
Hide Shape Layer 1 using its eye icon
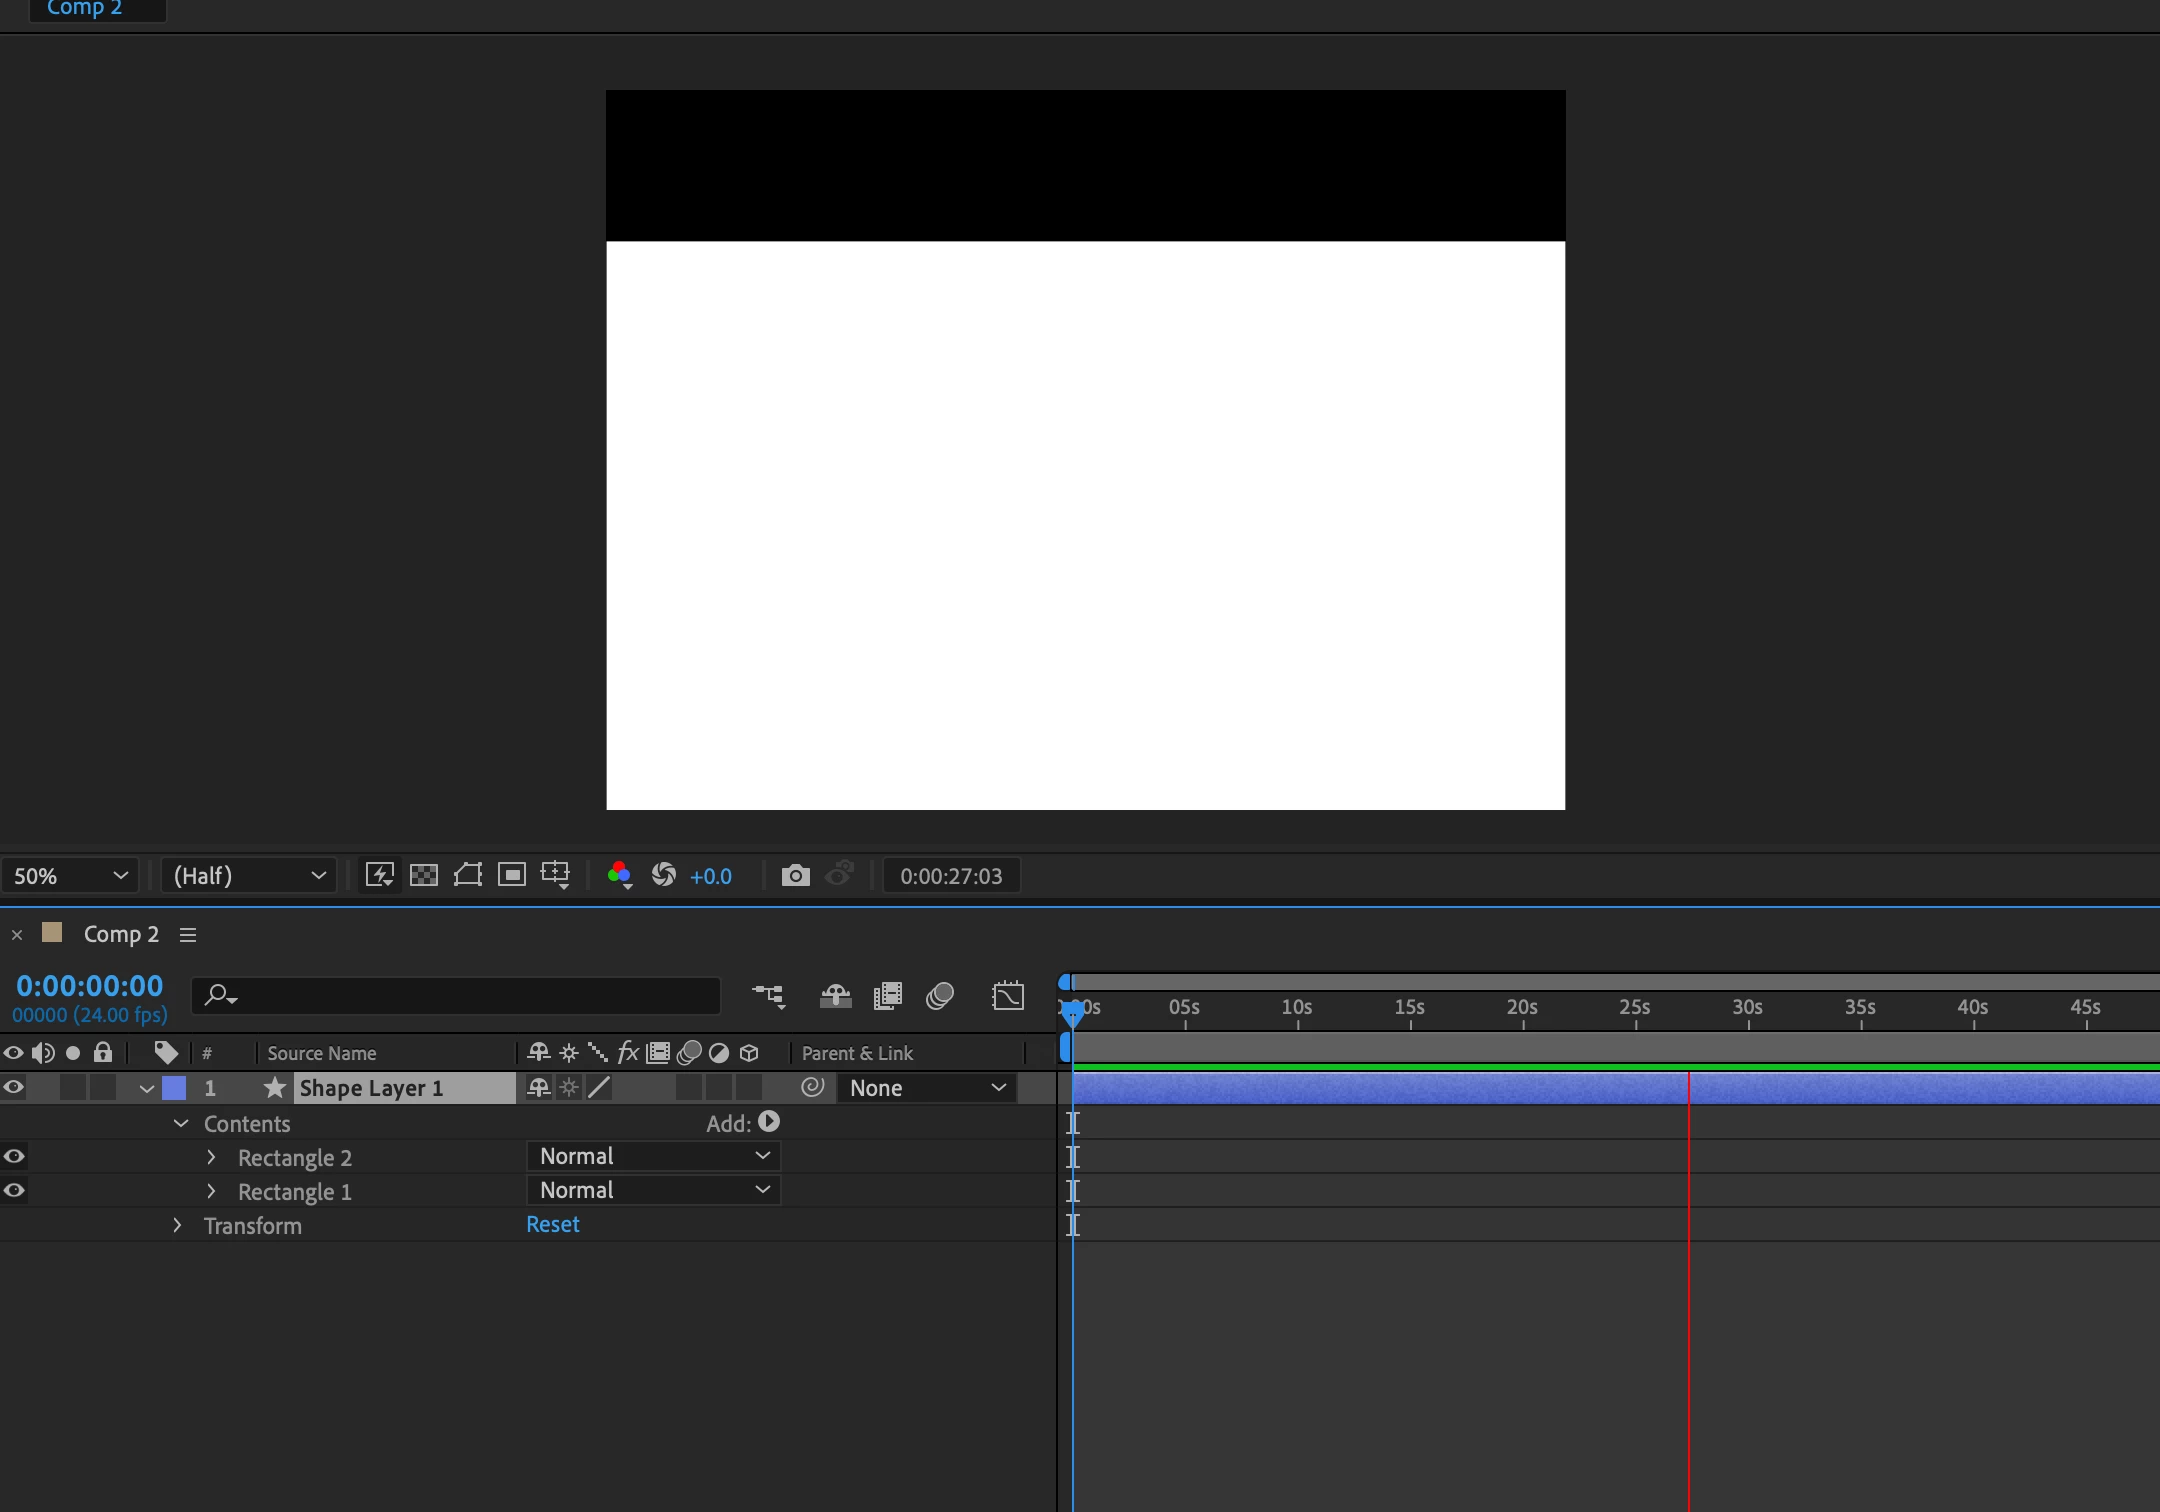coord(14,1088)
